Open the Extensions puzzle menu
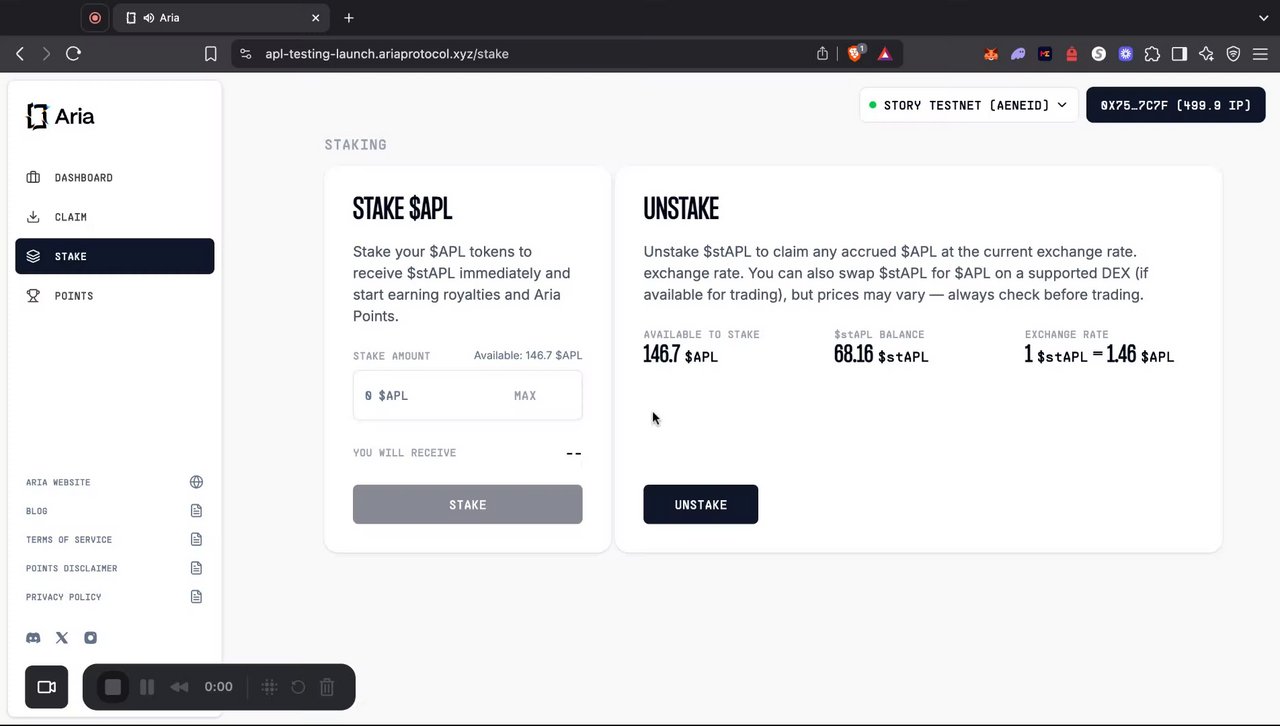This screenshot has width=1280, height=726. click(x=1152, y=54)
